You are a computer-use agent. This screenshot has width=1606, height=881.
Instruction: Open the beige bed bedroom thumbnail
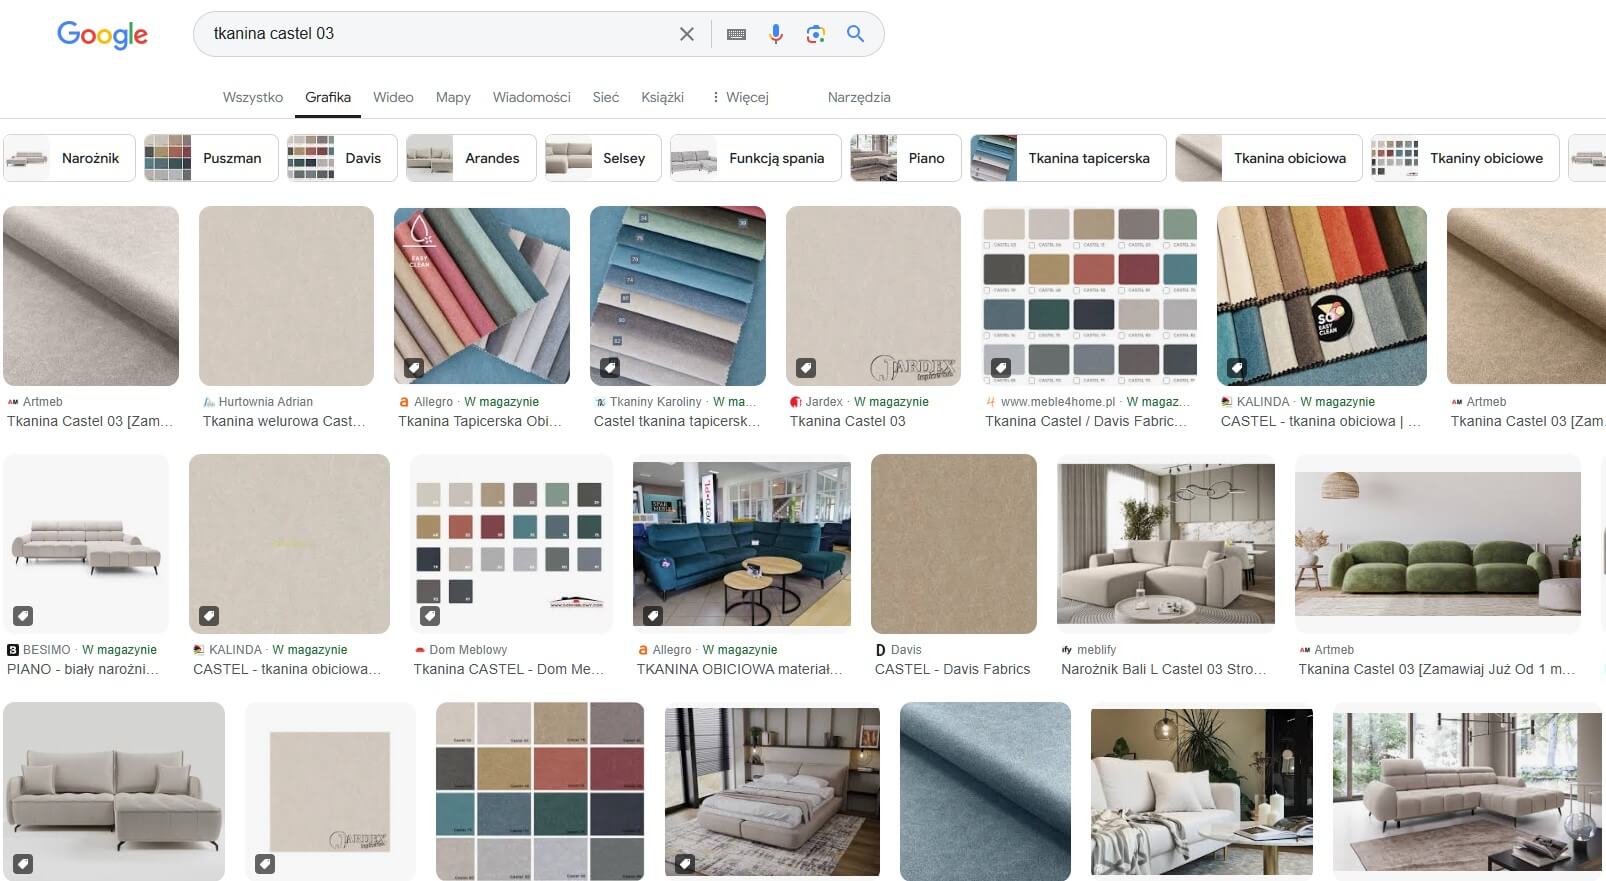click(x=772, y=791)
